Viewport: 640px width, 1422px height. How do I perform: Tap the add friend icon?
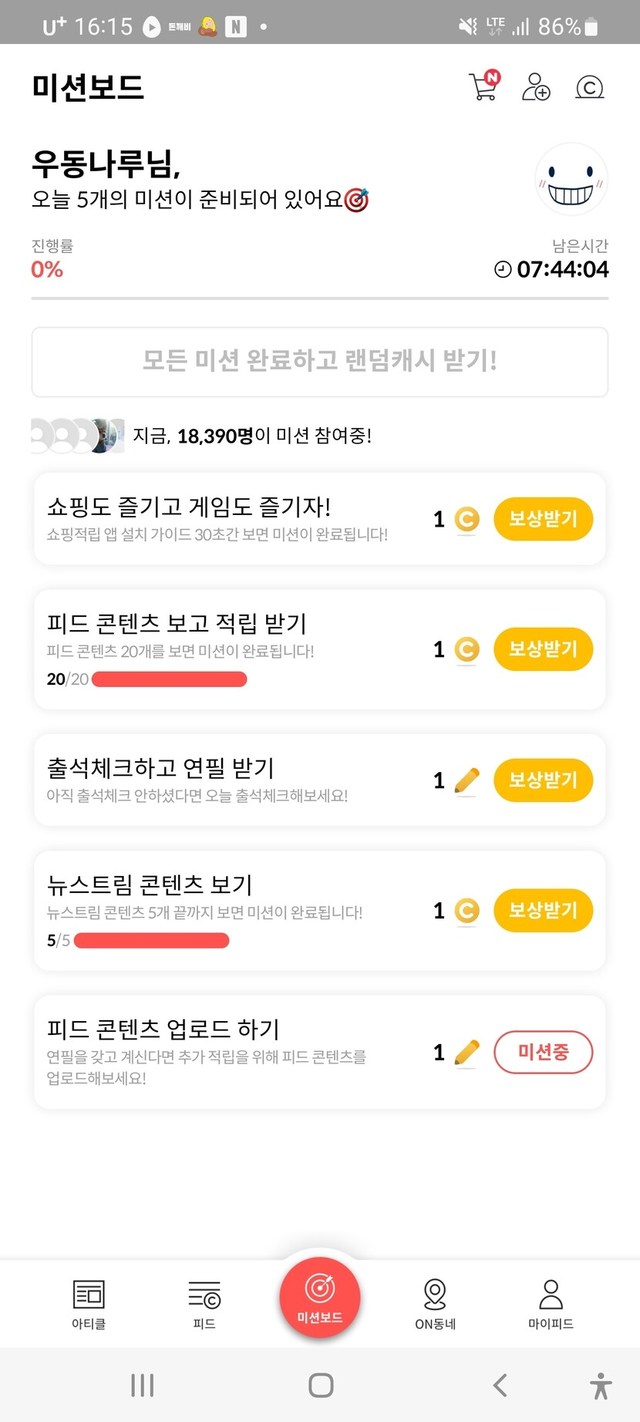pyautogui.click(x=536, y=87)
